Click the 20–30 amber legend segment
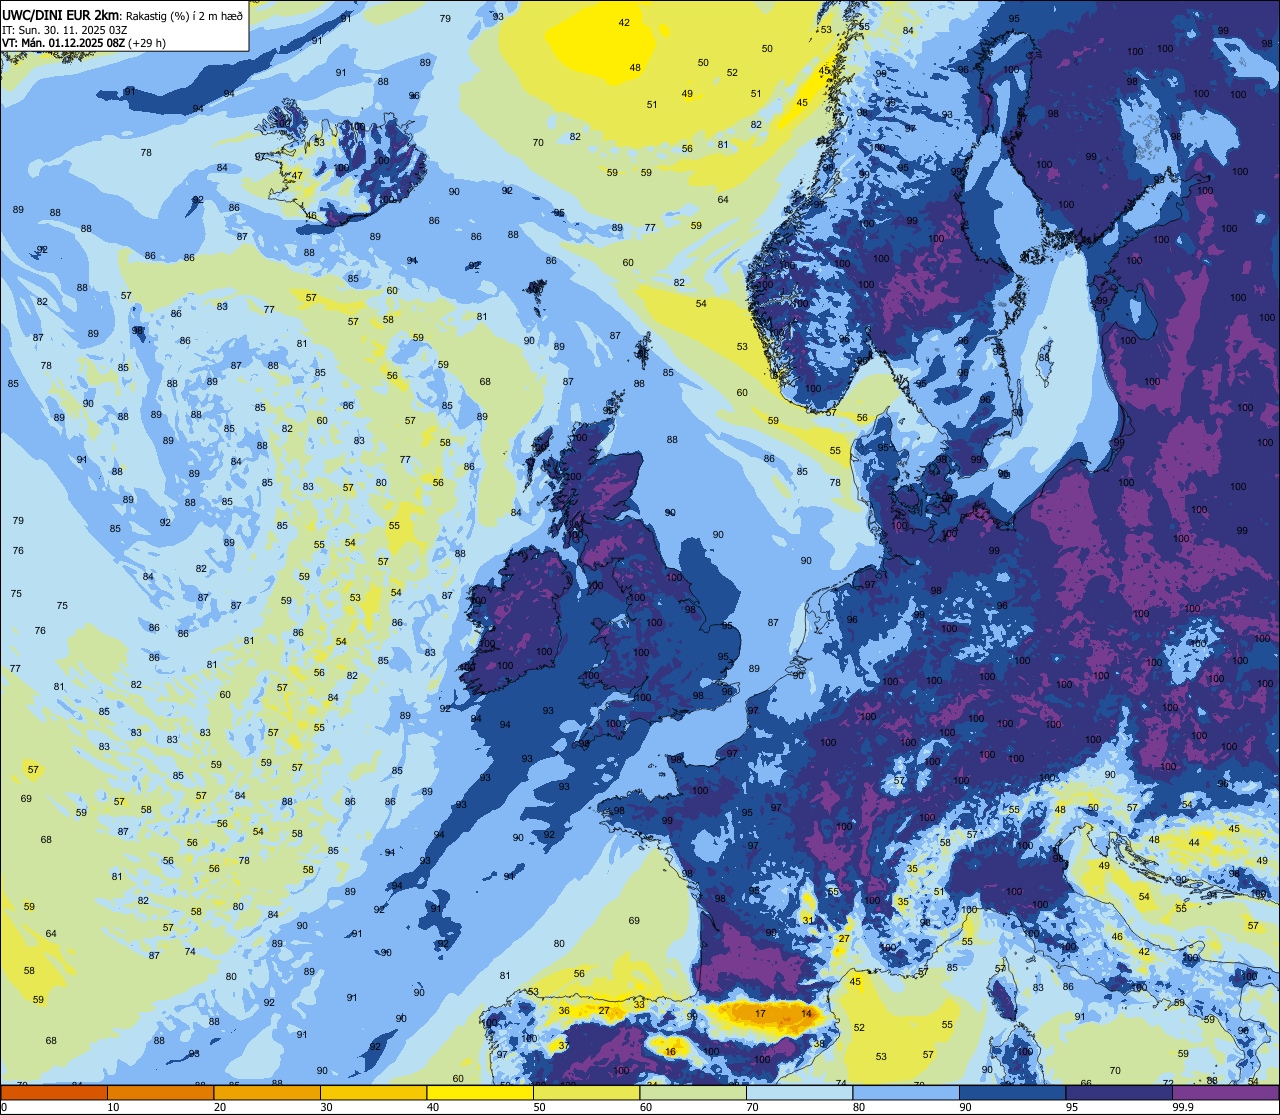The width and height of the screenshot is (1280, 1115). [267, 1092]
